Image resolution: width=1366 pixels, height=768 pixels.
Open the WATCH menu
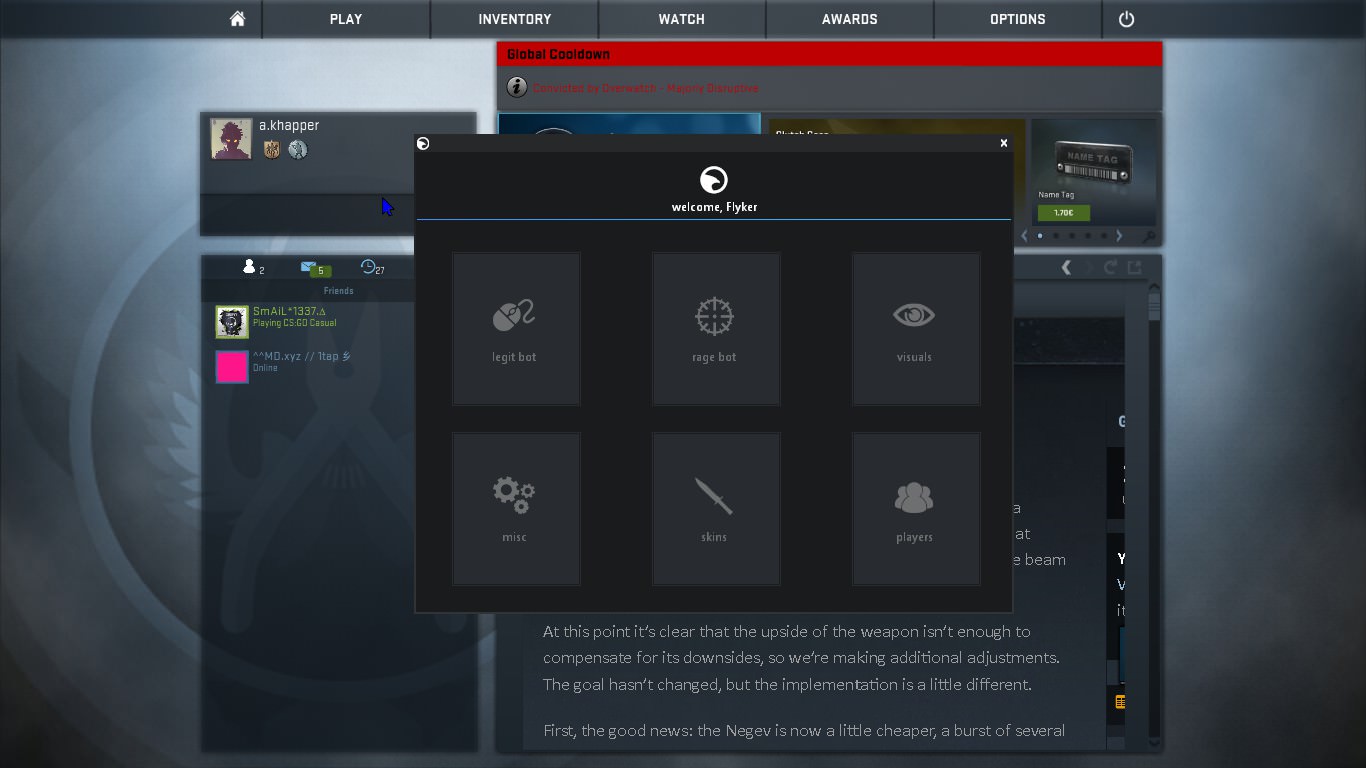(x=682, y=19)
